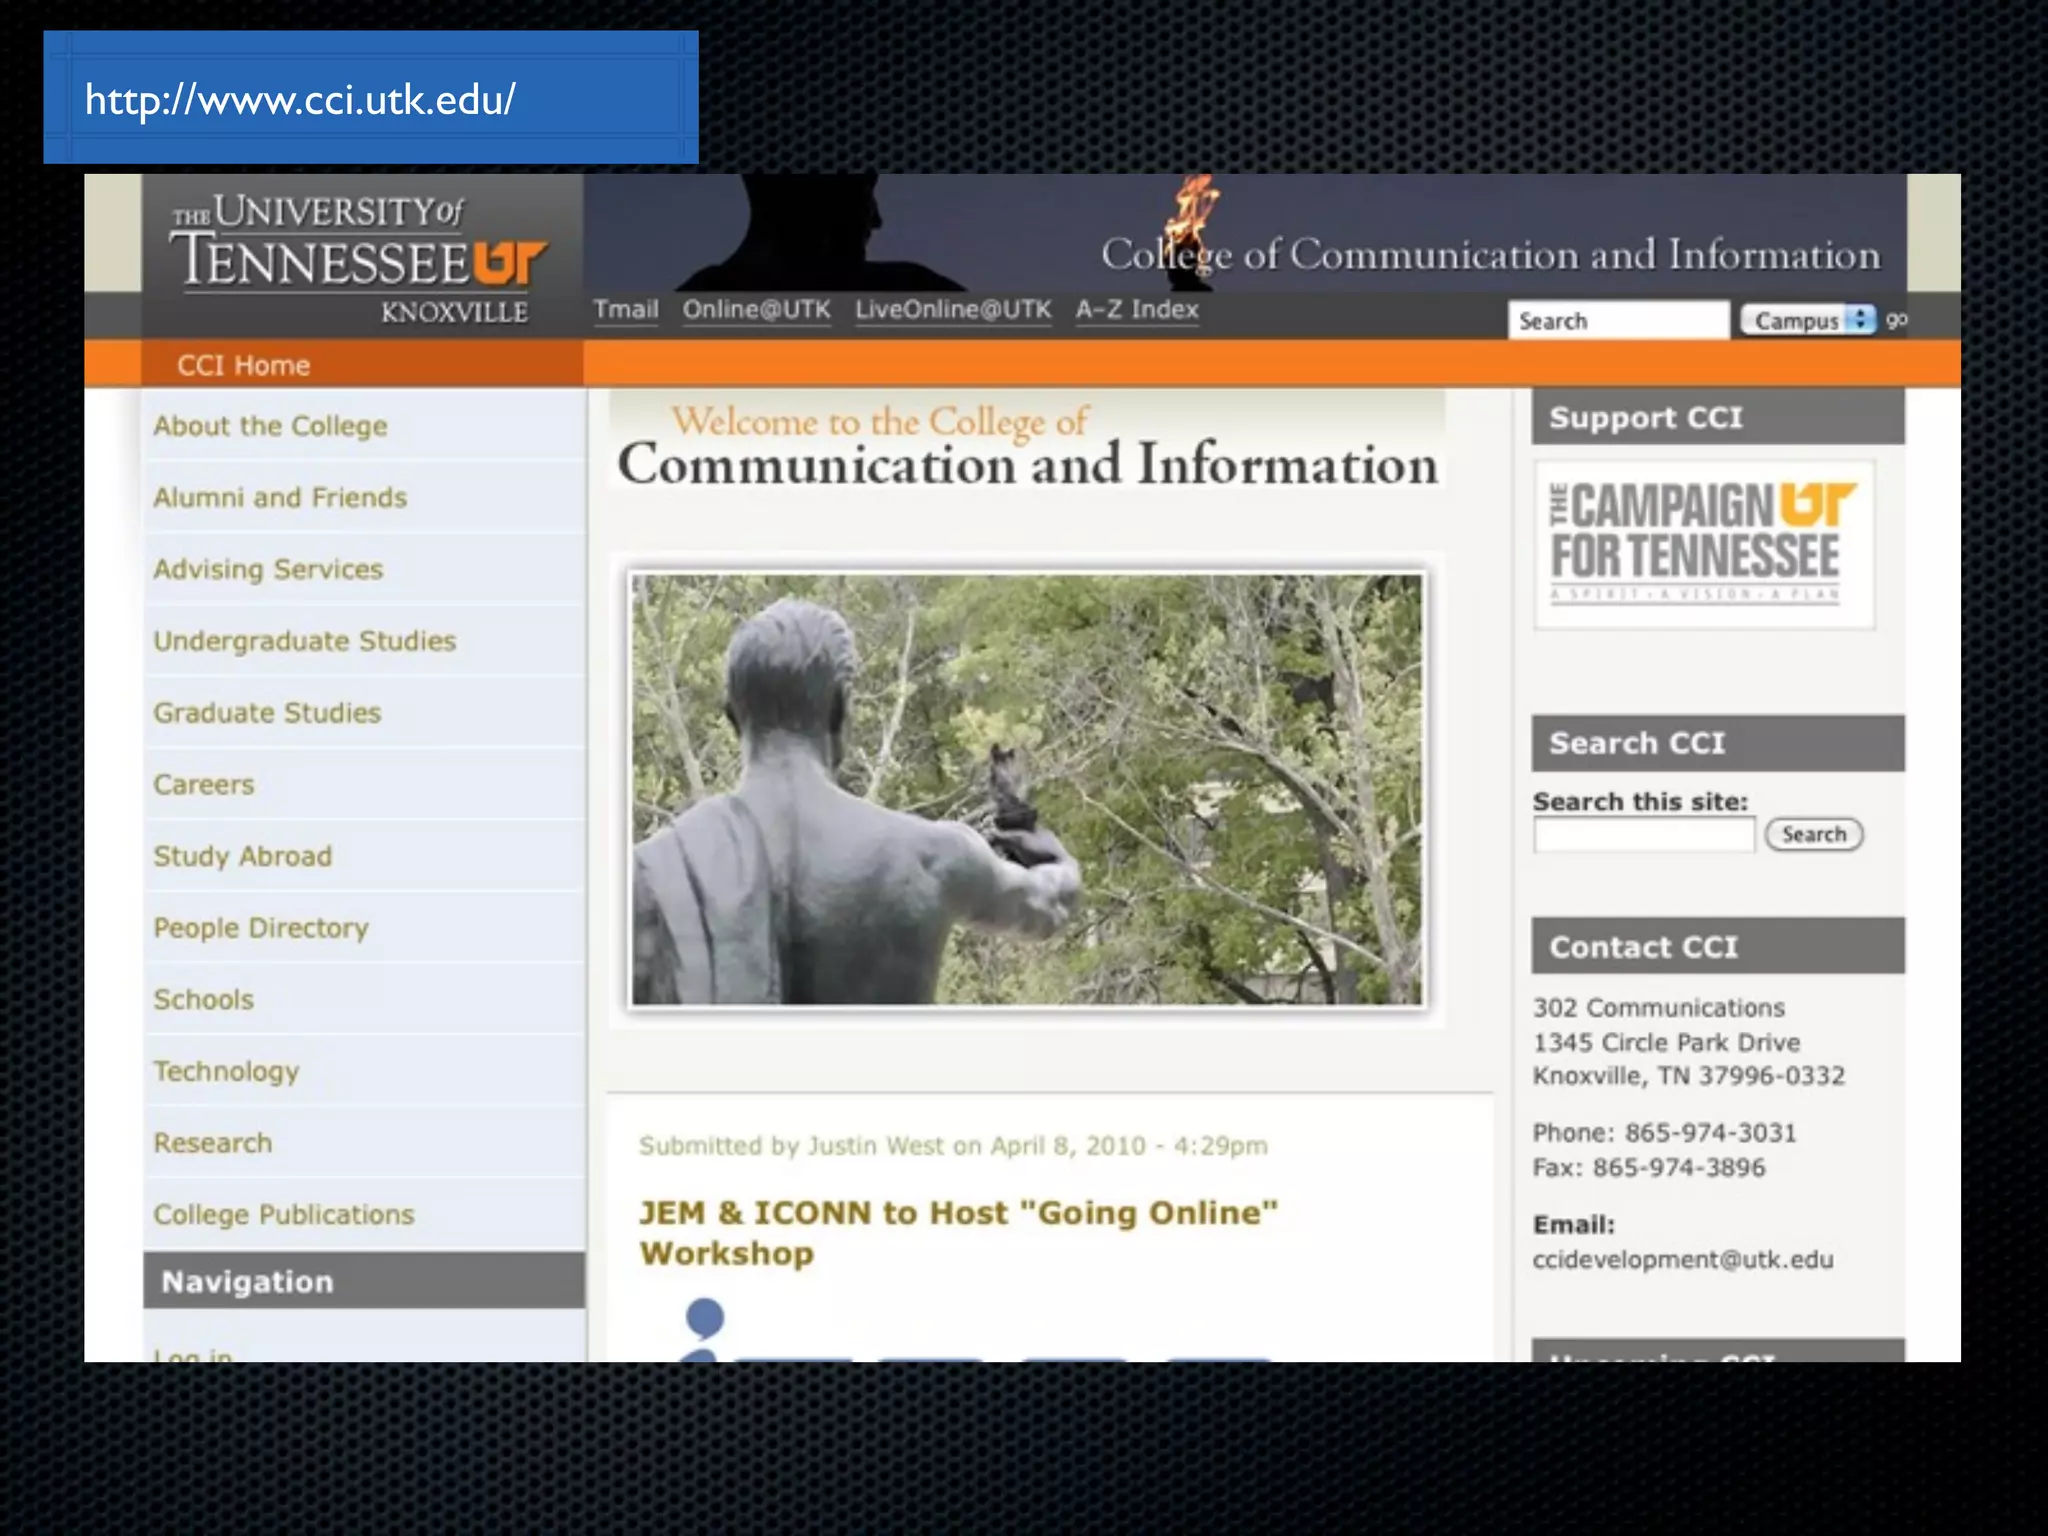The image size is (2048, 1536).
Task: Open Research menu item
Action: coord(364,1143)
